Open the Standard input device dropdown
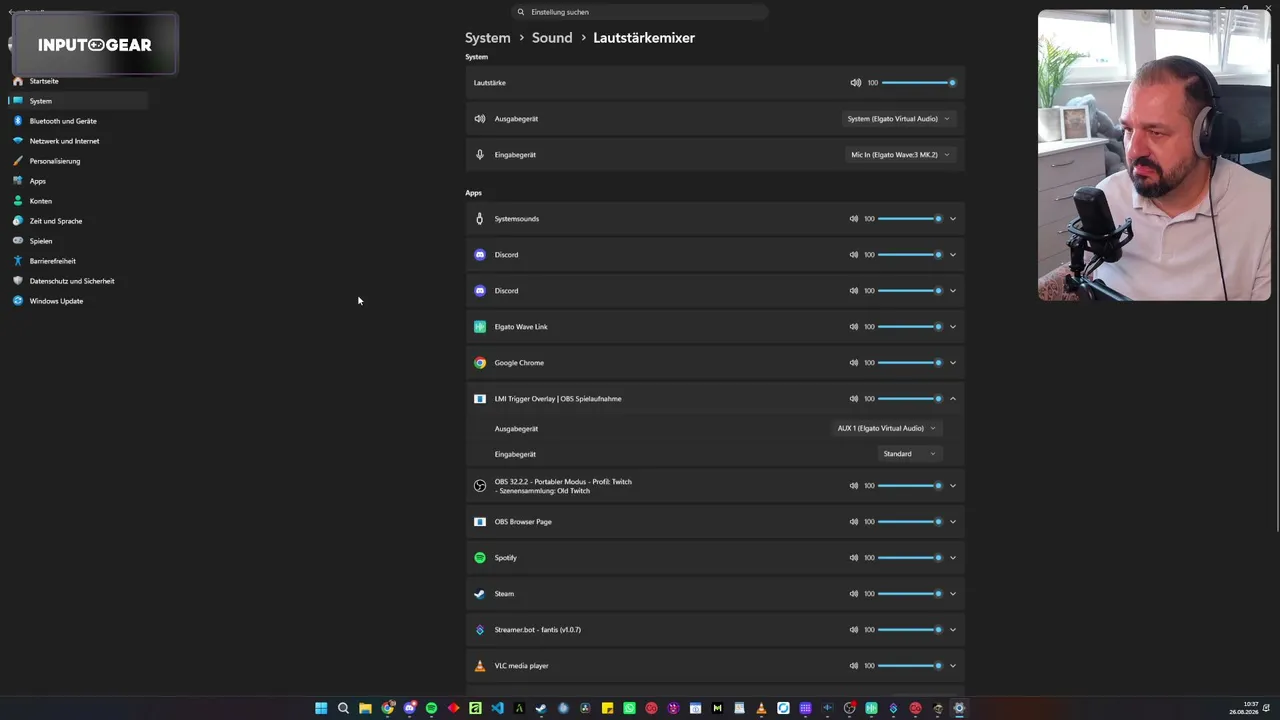1280x720 pixels. [x=910, y=454]
